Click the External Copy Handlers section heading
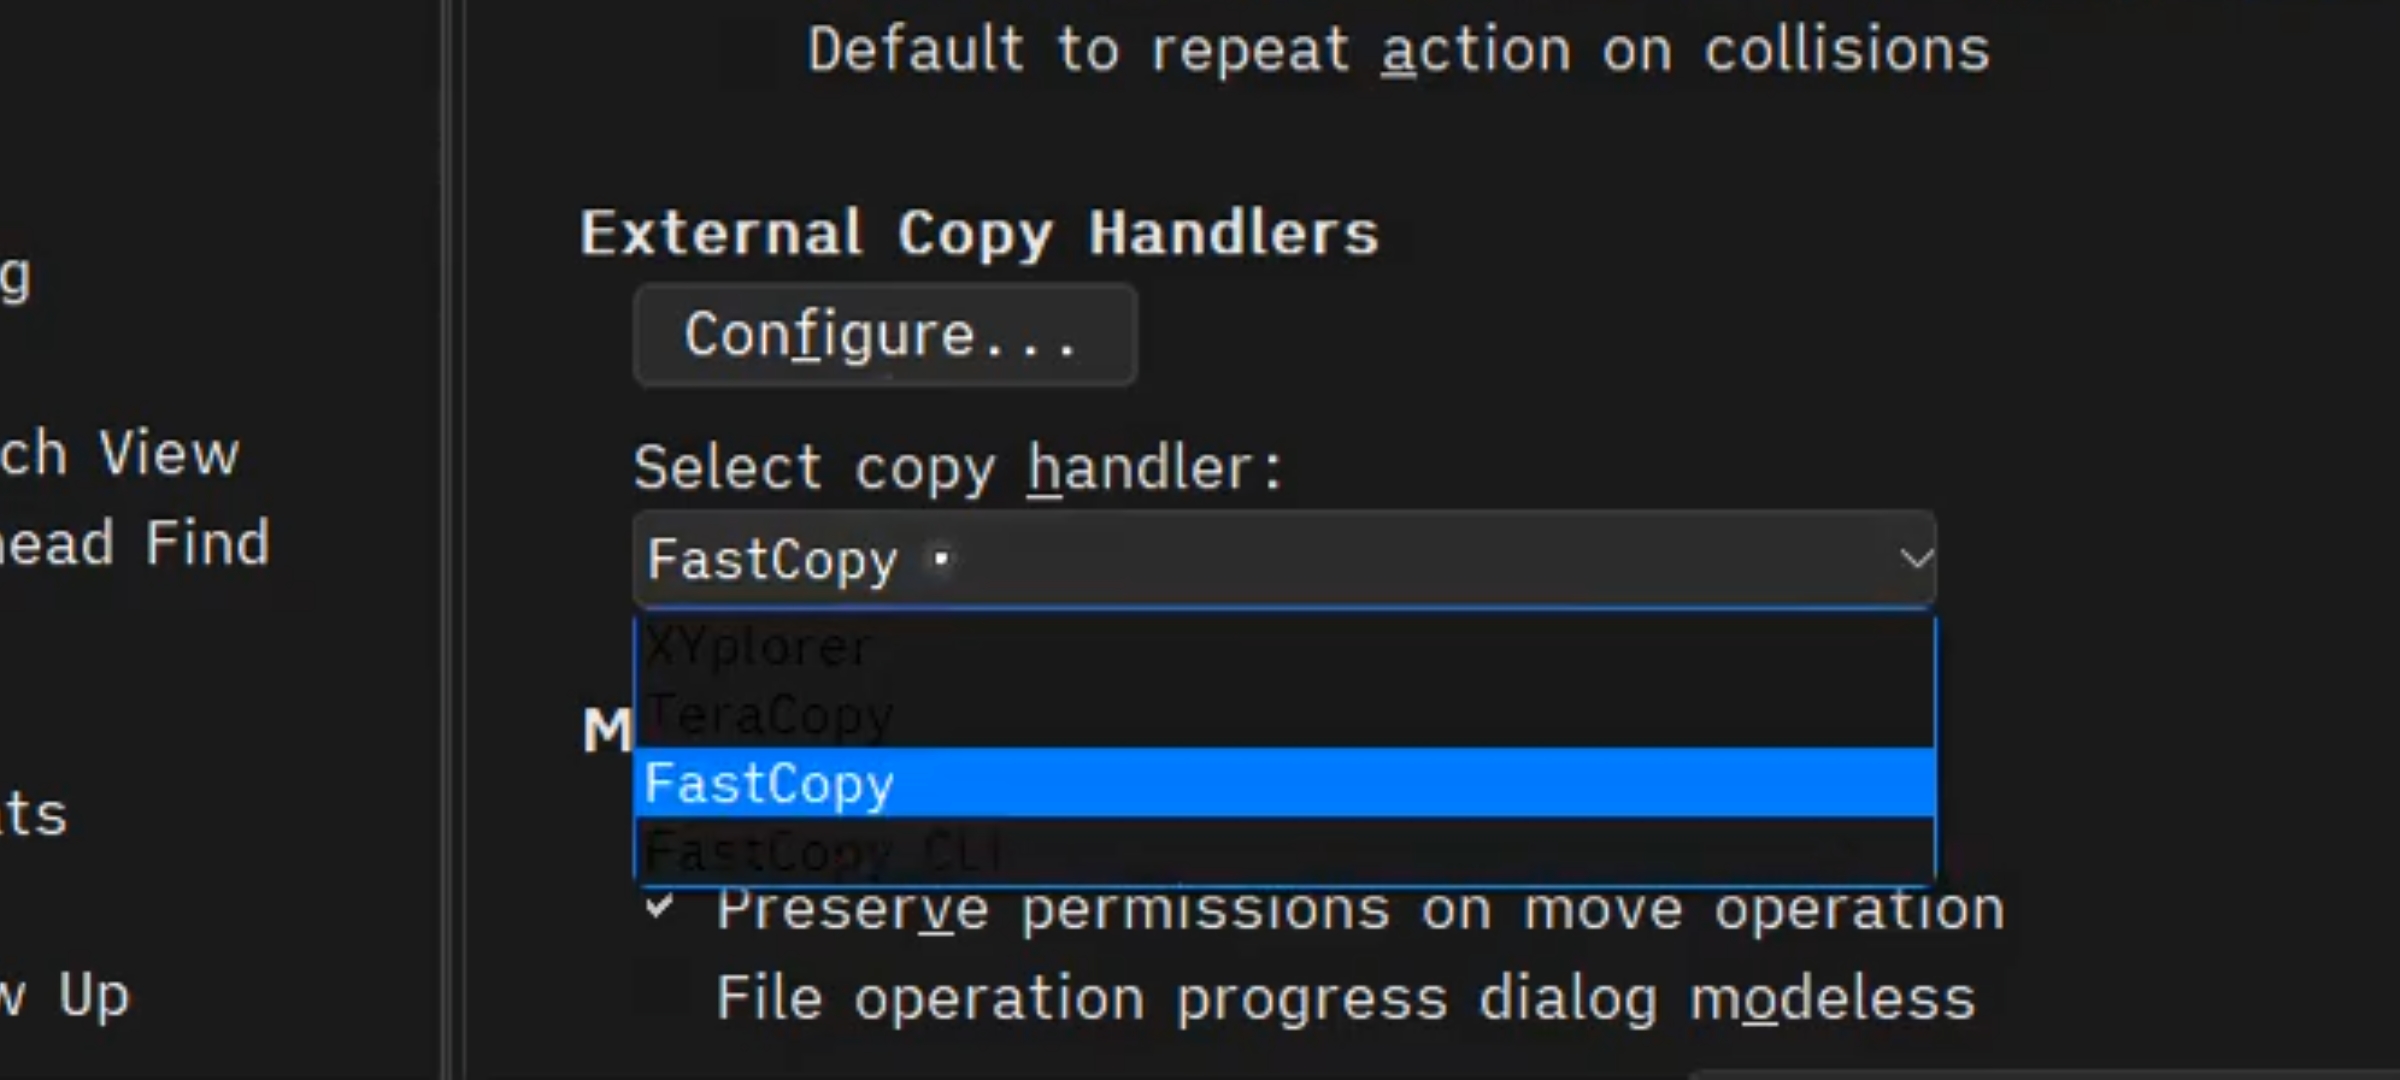Screen dimensions: 2400x1080 (x=979, y=233)
